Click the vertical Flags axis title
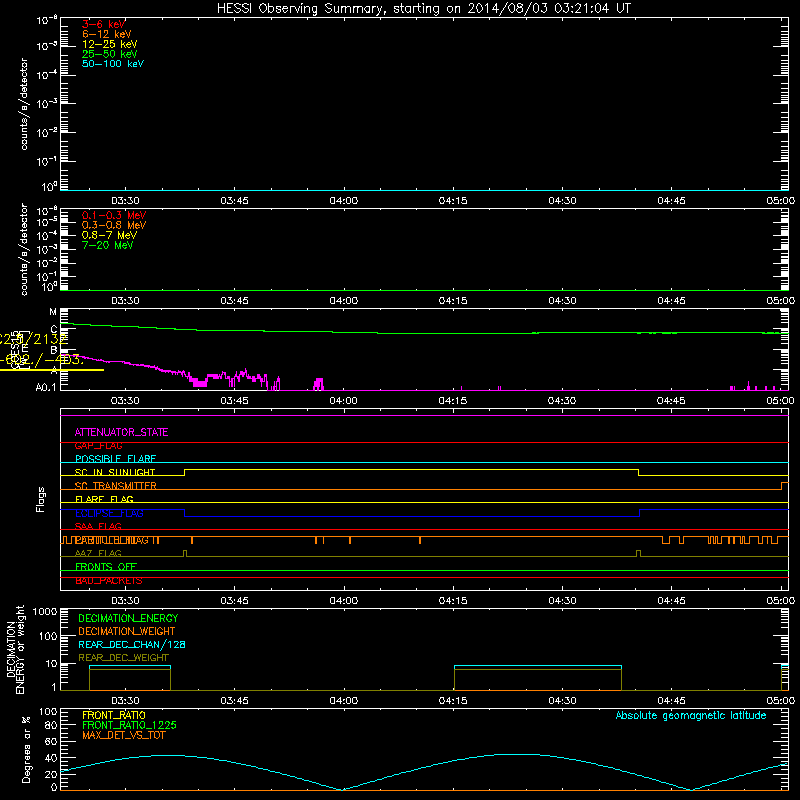 coord(41,499)
